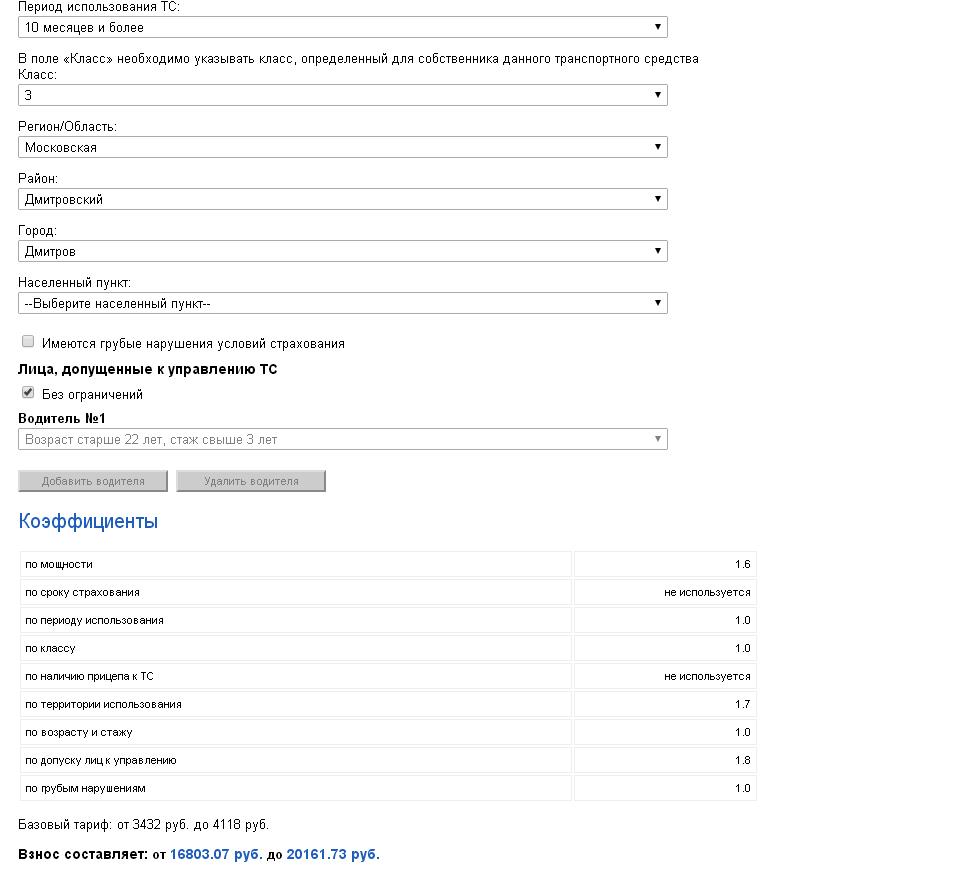Screen dimensions: 960x880
Task: Click the Коэффициенты section heading
Action: click(x=88, y=521)
